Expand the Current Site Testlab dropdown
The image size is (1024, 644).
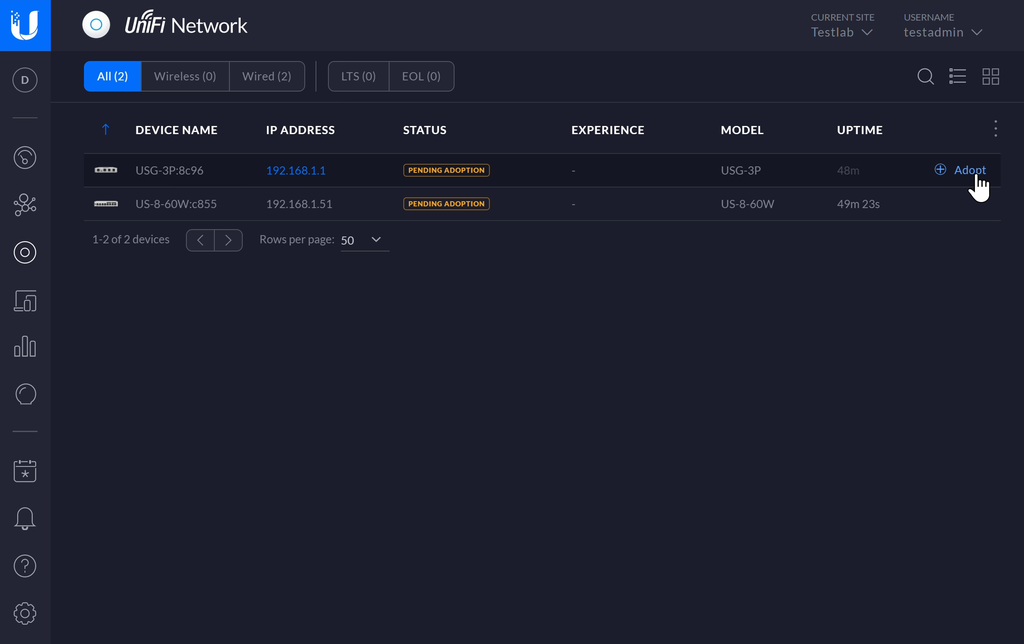click(x=842, y=32)
